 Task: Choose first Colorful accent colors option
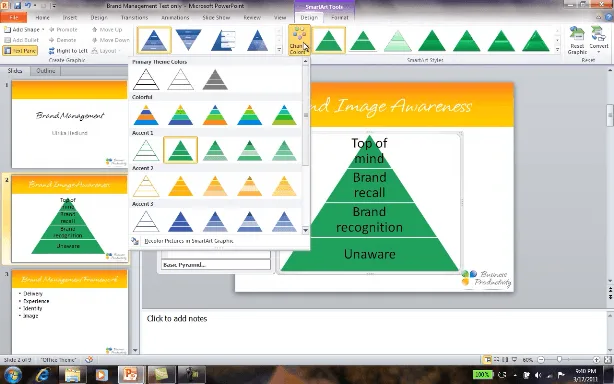(146, 115)
